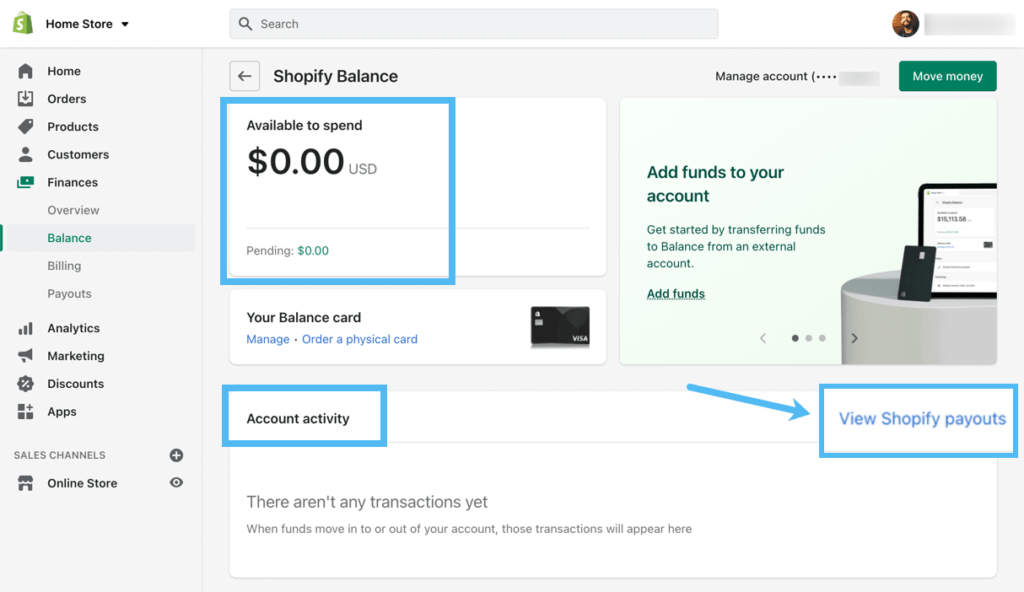Open the Discounts section icon
The height and width of the screenshot is (592, 1024).
26,384
